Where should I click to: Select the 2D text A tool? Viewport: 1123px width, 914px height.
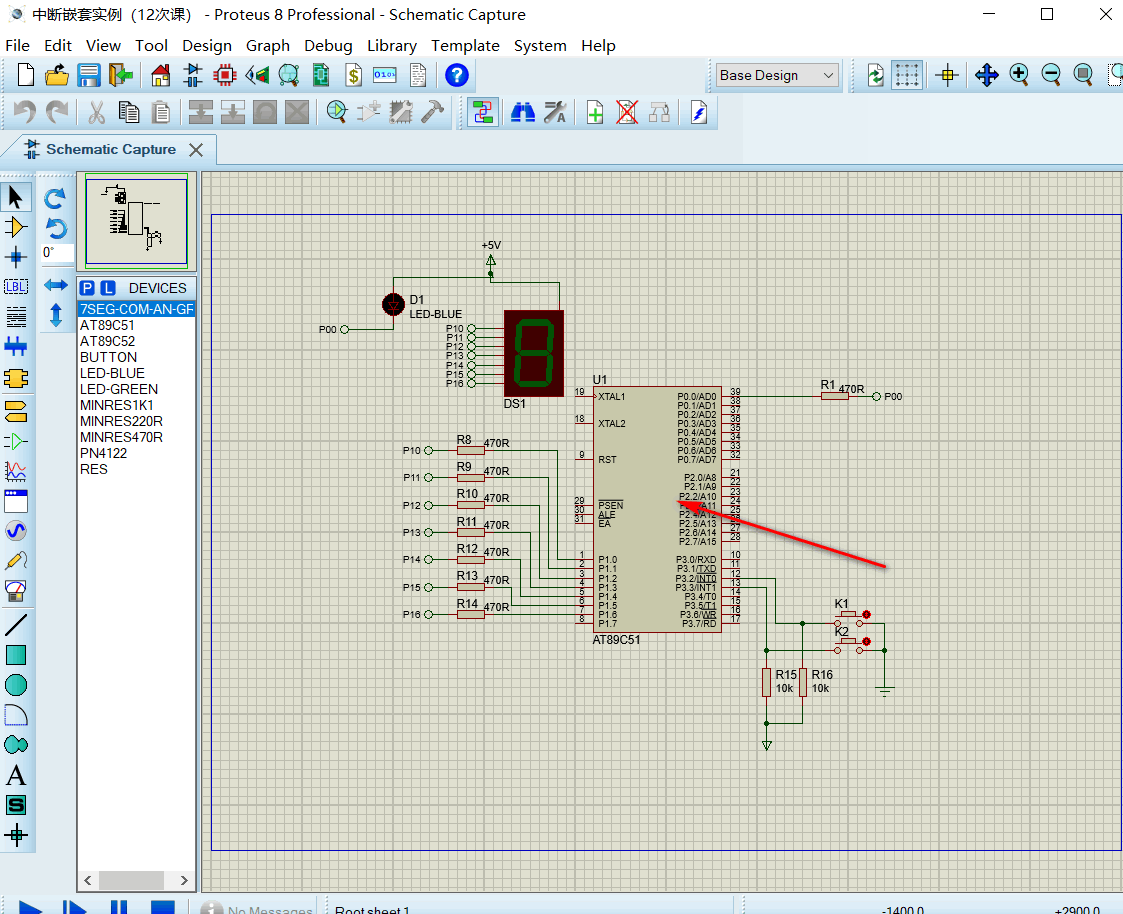pyautogui.click(x=16, y=776)
